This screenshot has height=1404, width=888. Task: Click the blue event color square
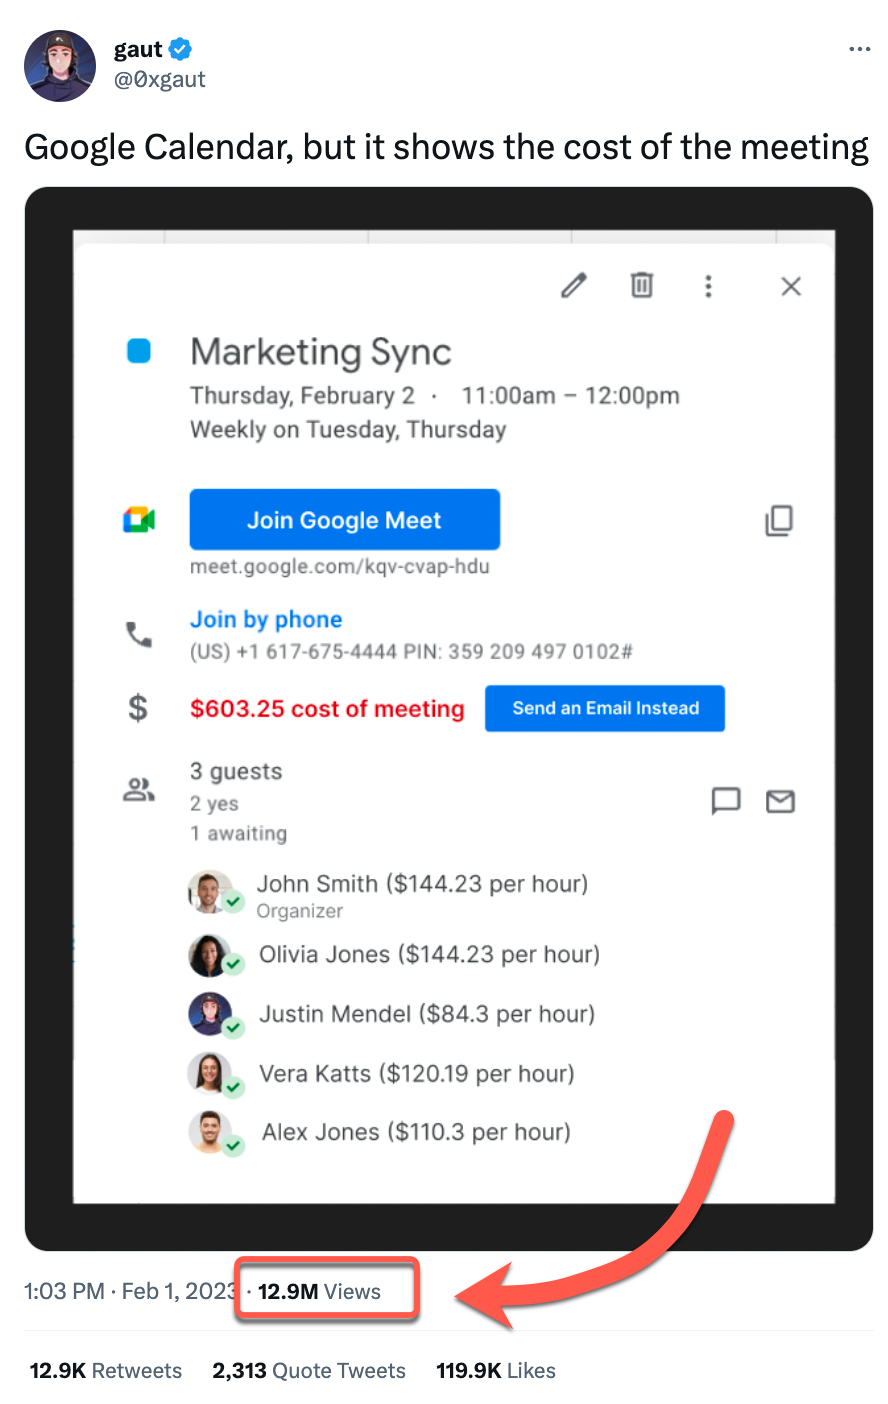pyautogui.click(x=139, y=351)
